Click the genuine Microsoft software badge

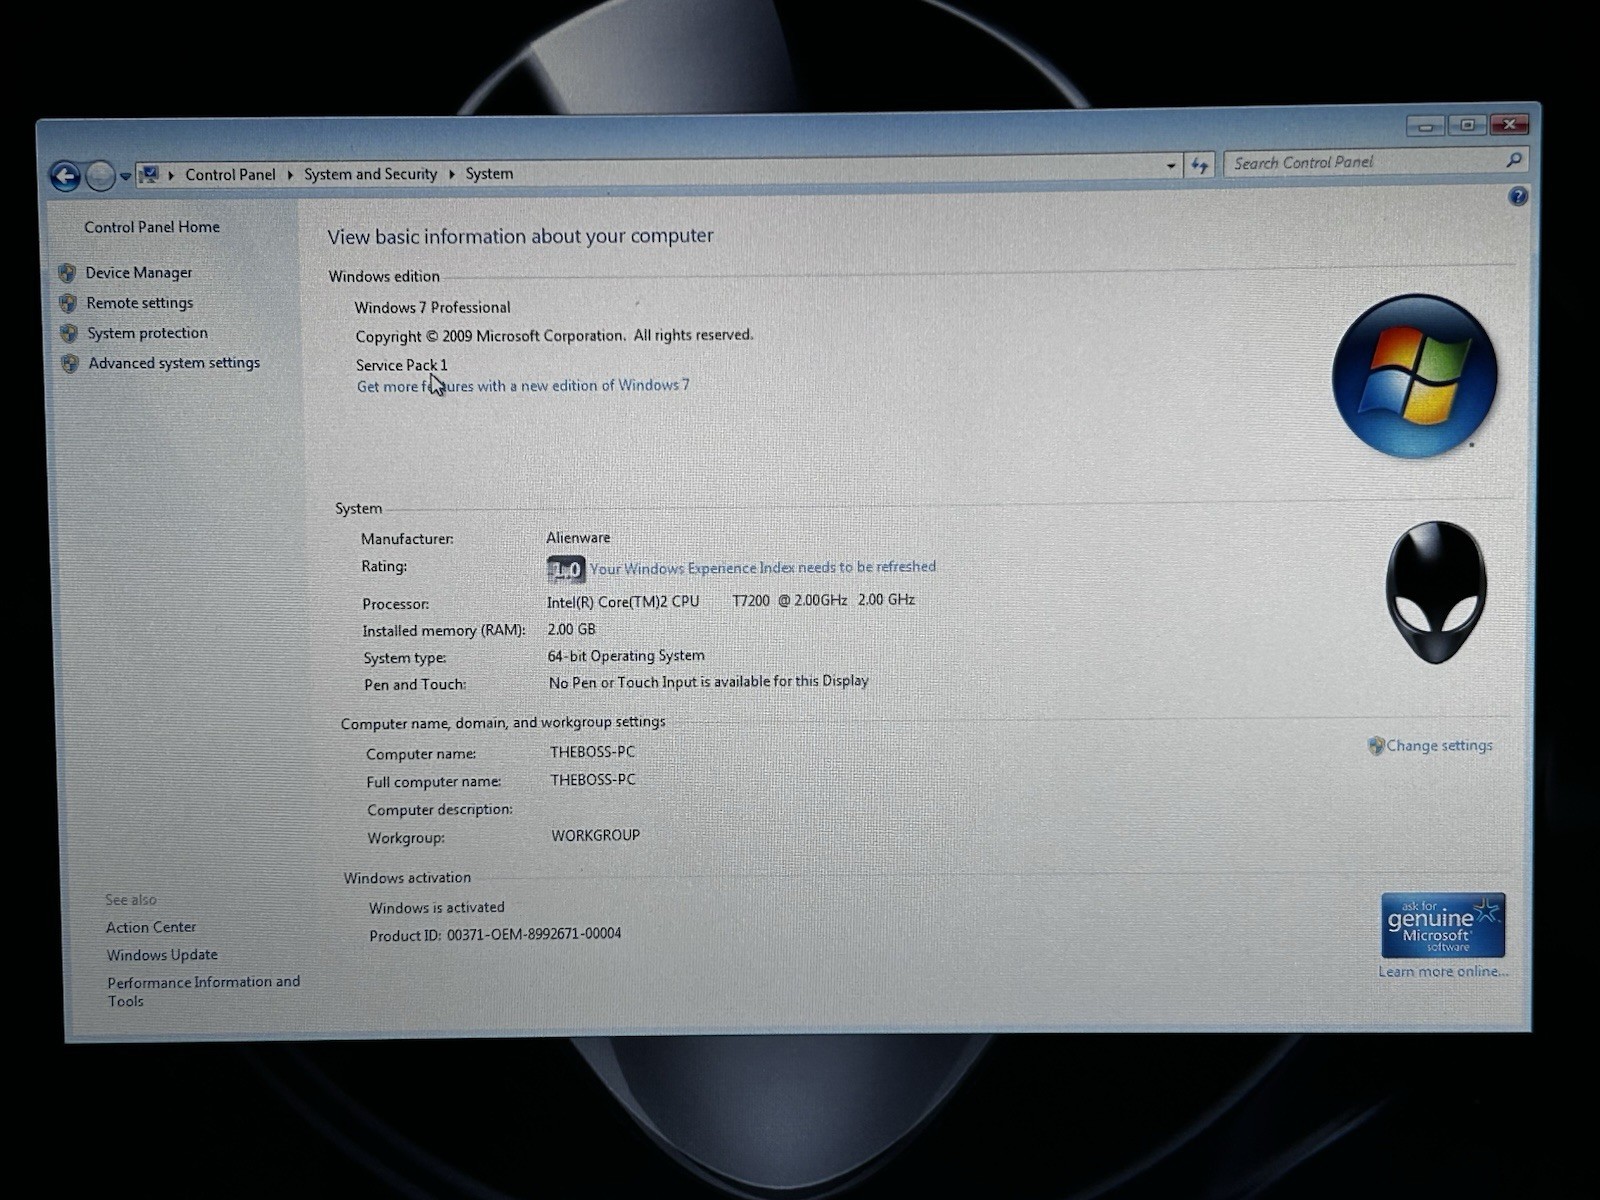click(x=1443, y=926)
